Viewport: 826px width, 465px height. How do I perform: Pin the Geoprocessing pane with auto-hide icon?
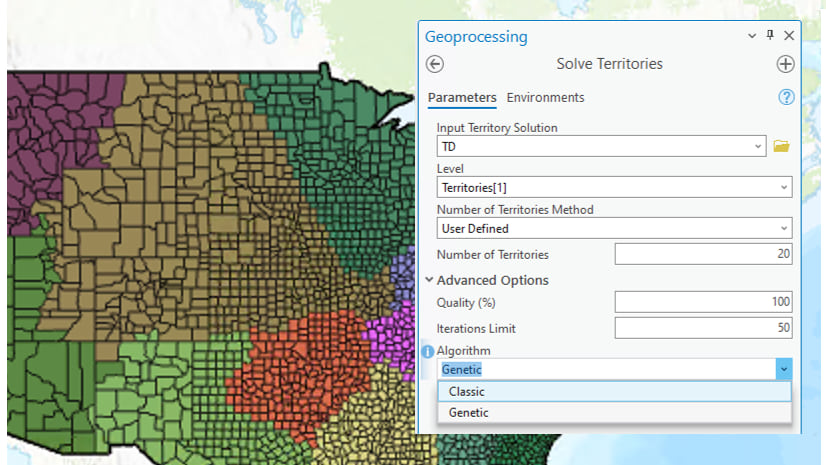[770, 35]
